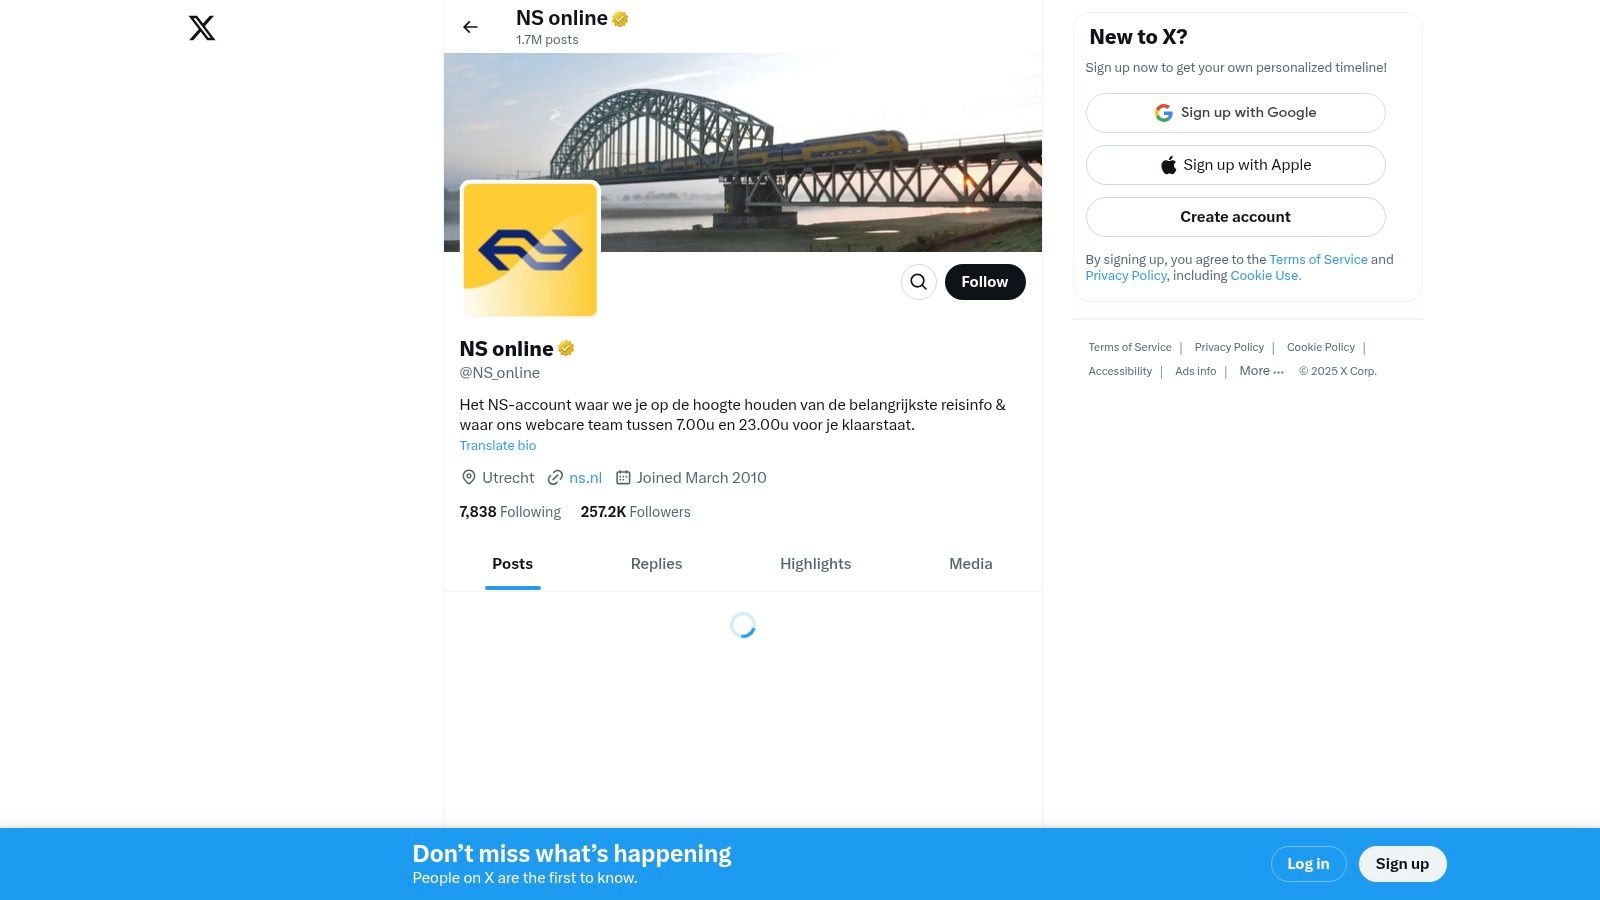Screen dimensions: 1600x900
Task: Switch to the Replies tab
Action: click(x=656, y=564)
